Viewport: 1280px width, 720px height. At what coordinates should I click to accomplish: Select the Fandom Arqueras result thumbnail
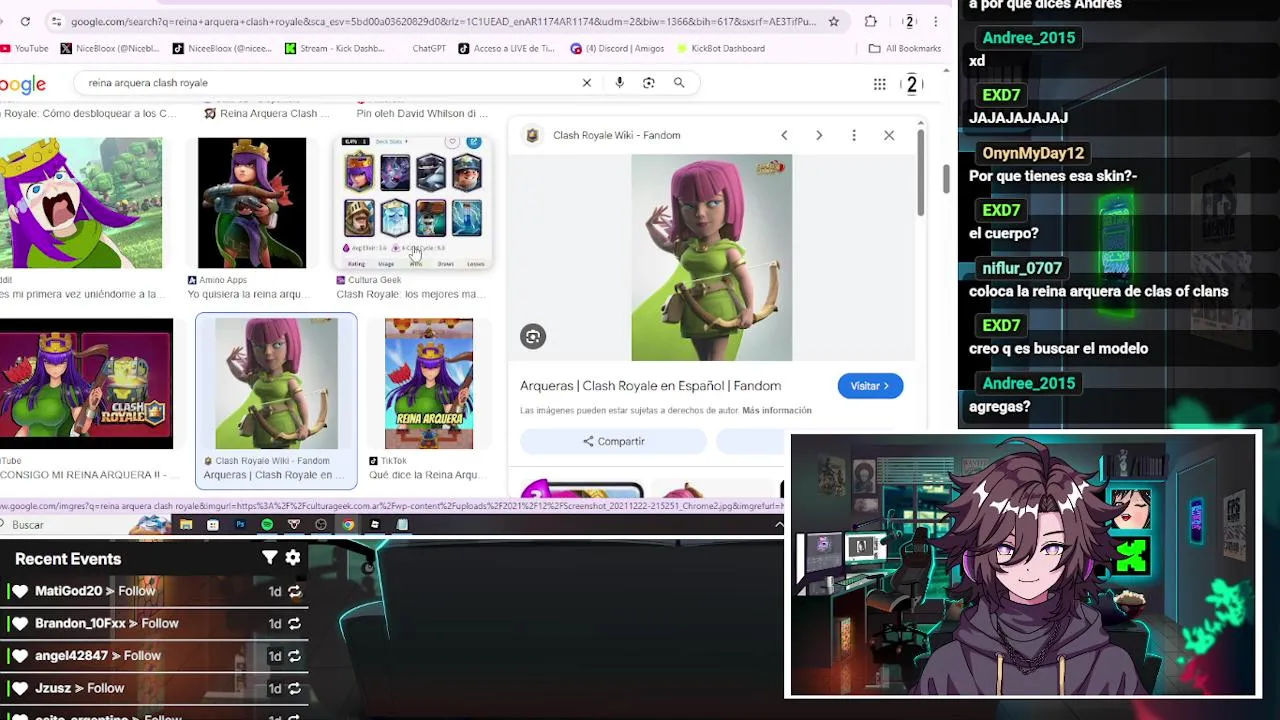[x=276, y=384]
